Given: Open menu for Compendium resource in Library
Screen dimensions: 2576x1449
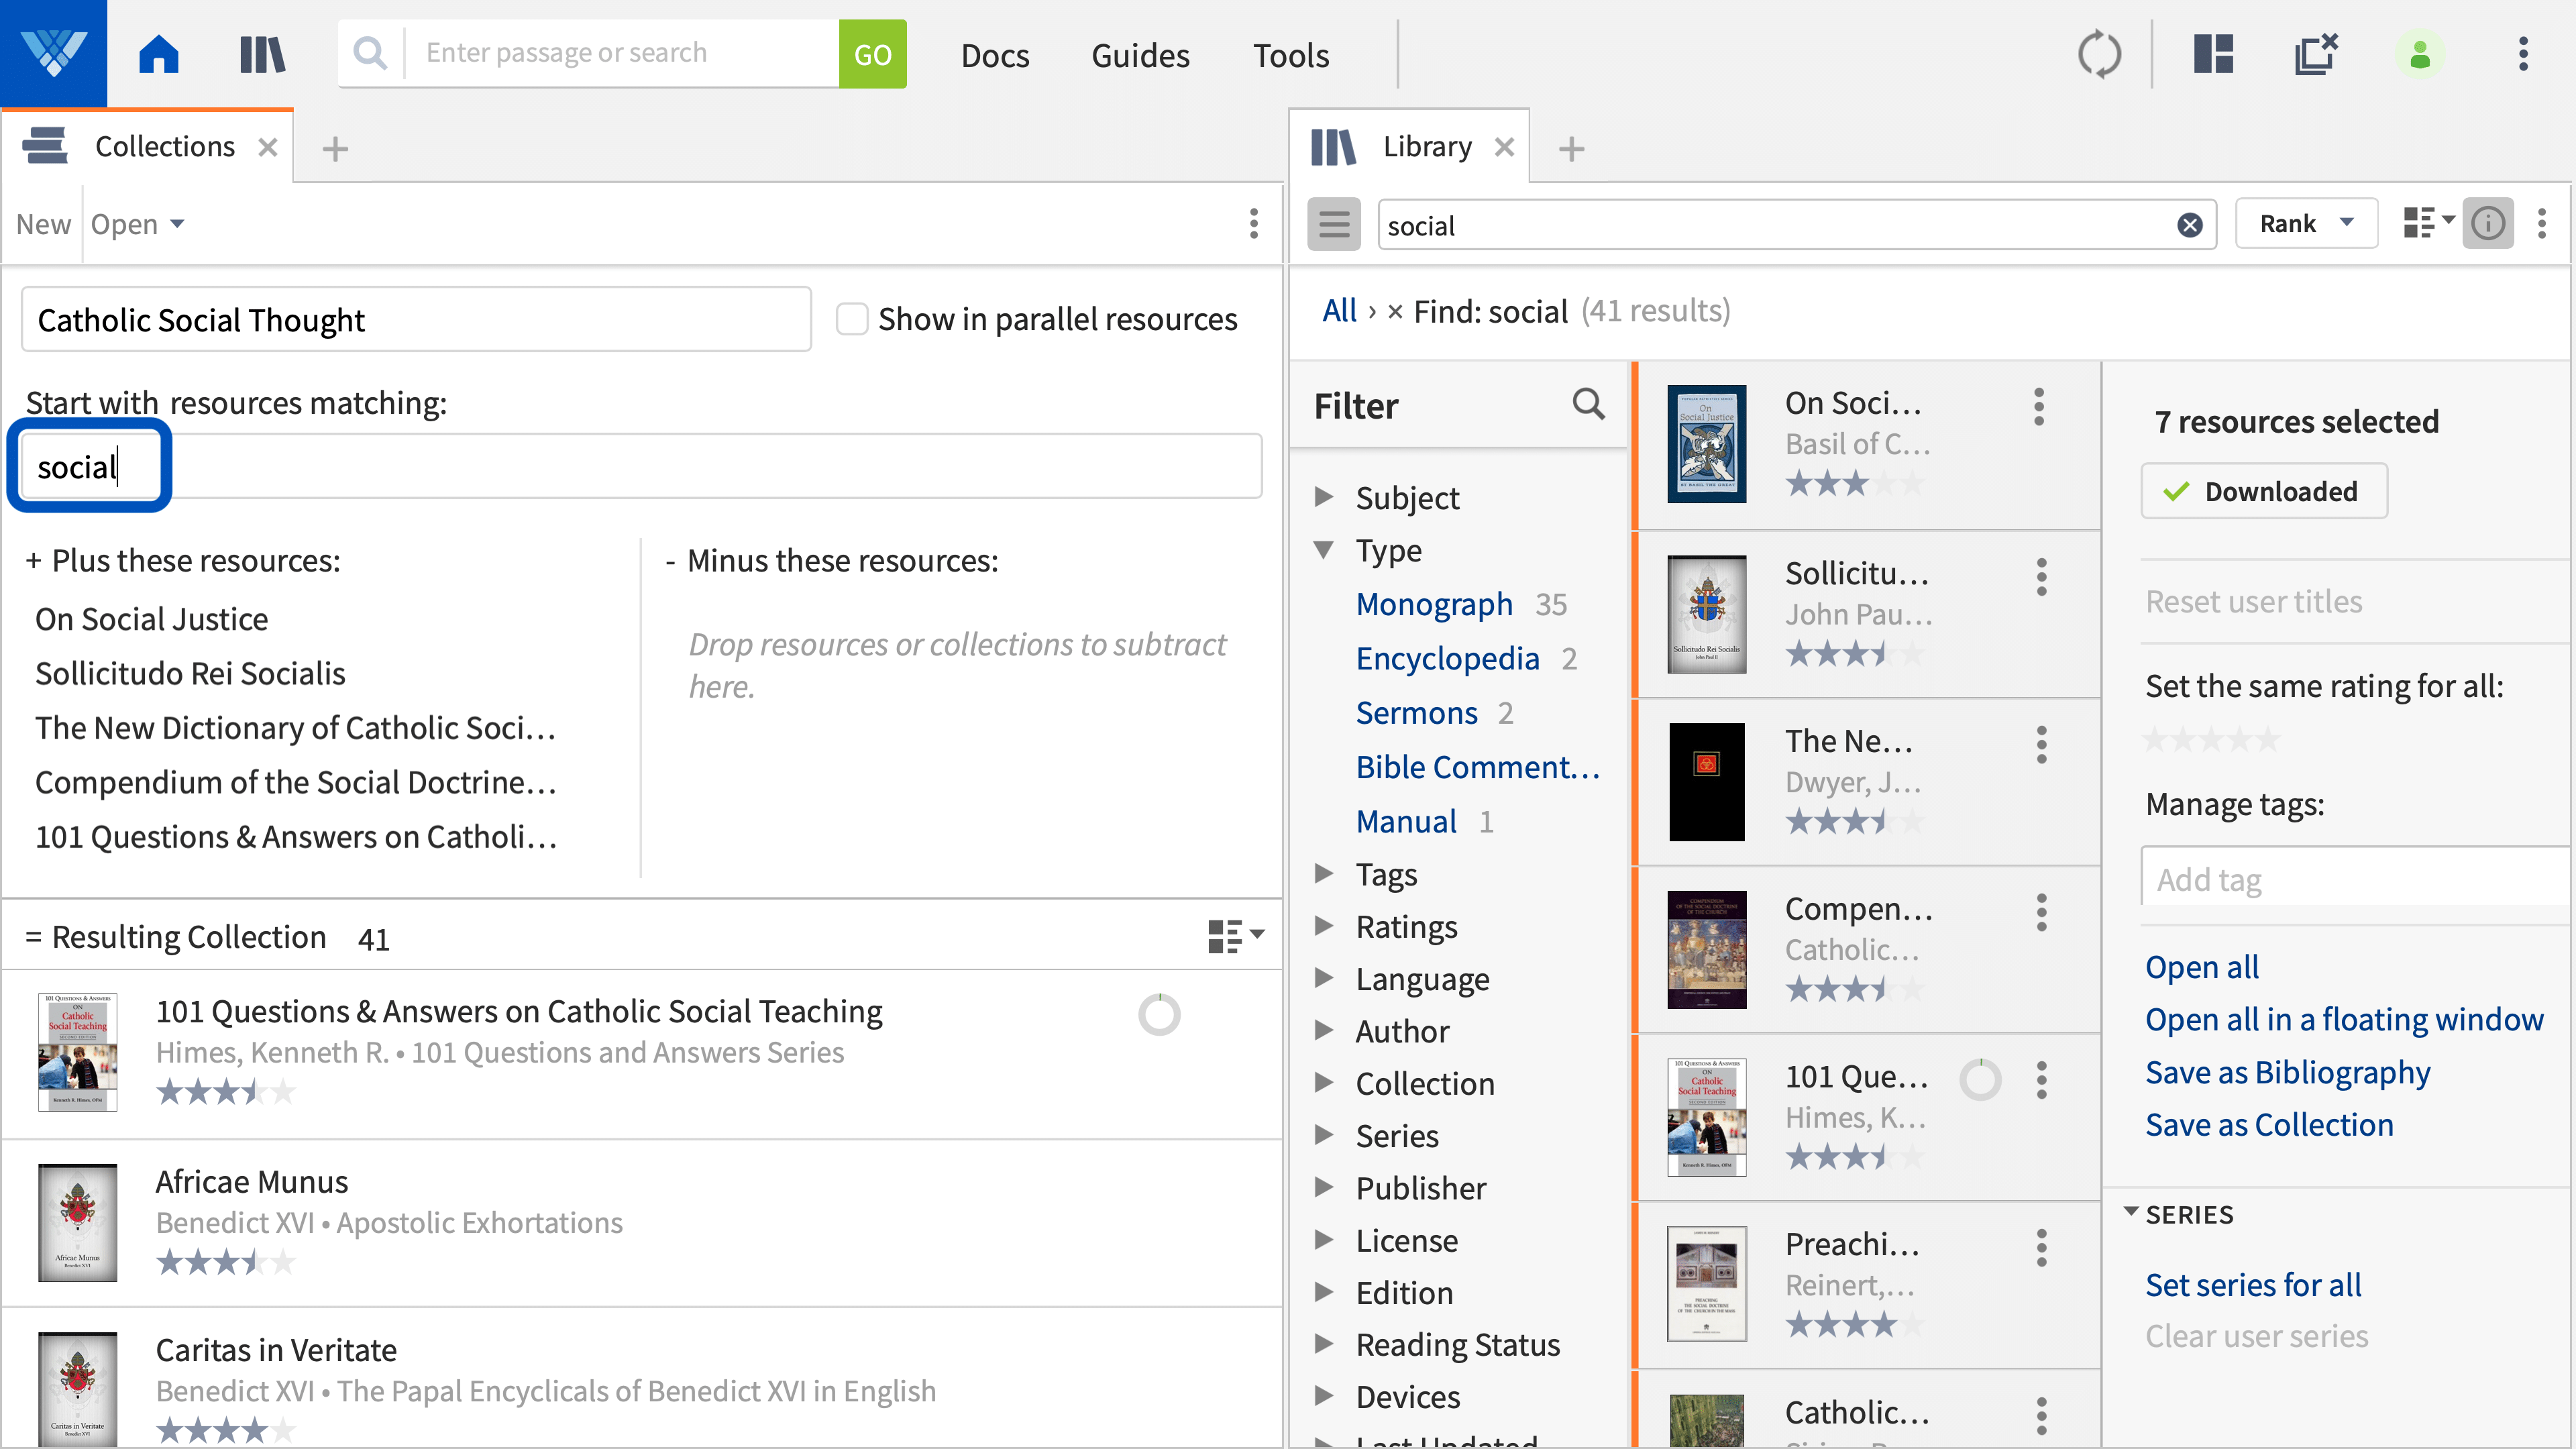Looking at the screenshot, I should tap(2041, 912).
